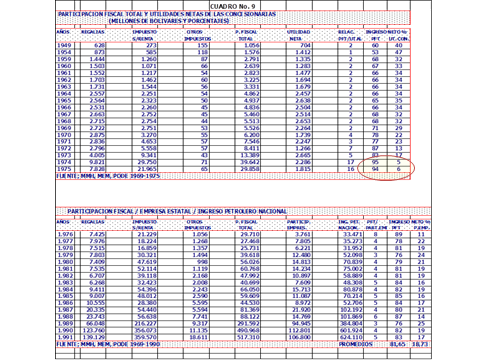This screenshot has width=480, height=360.
Task: Select the REGALIAS header in top table
Action: click(93, 32)
